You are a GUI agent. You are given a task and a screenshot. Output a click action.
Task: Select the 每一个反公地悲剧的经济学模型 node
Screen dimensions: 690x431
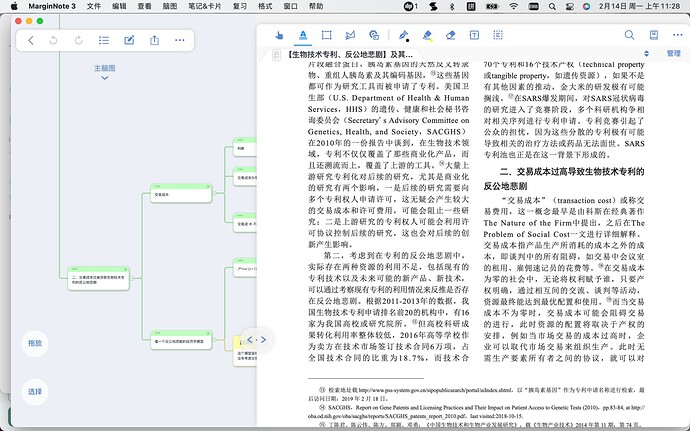pos(181,340)
